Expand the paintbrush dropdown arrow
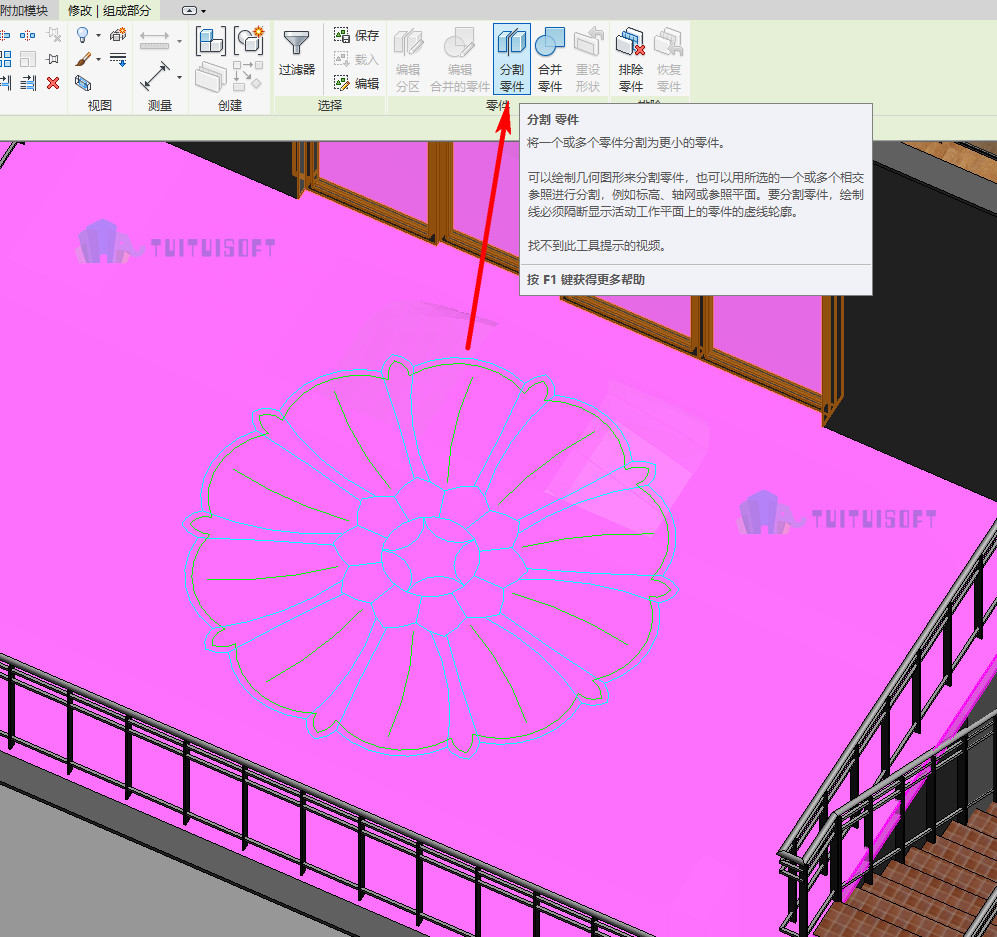 (99, 60)
